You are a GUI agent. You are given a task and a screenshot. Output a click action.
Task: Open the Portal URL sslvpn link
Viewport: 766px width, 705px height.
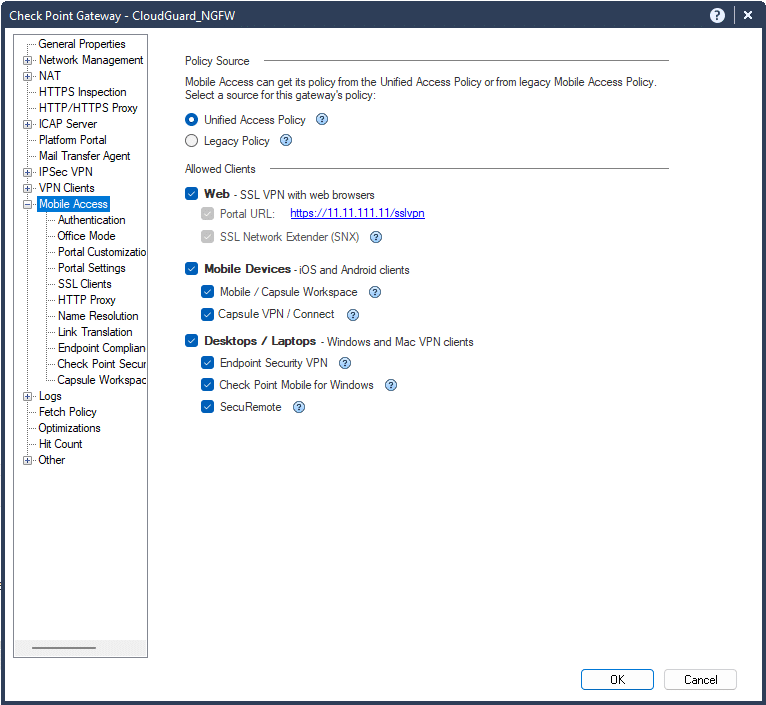coord(357,213)
